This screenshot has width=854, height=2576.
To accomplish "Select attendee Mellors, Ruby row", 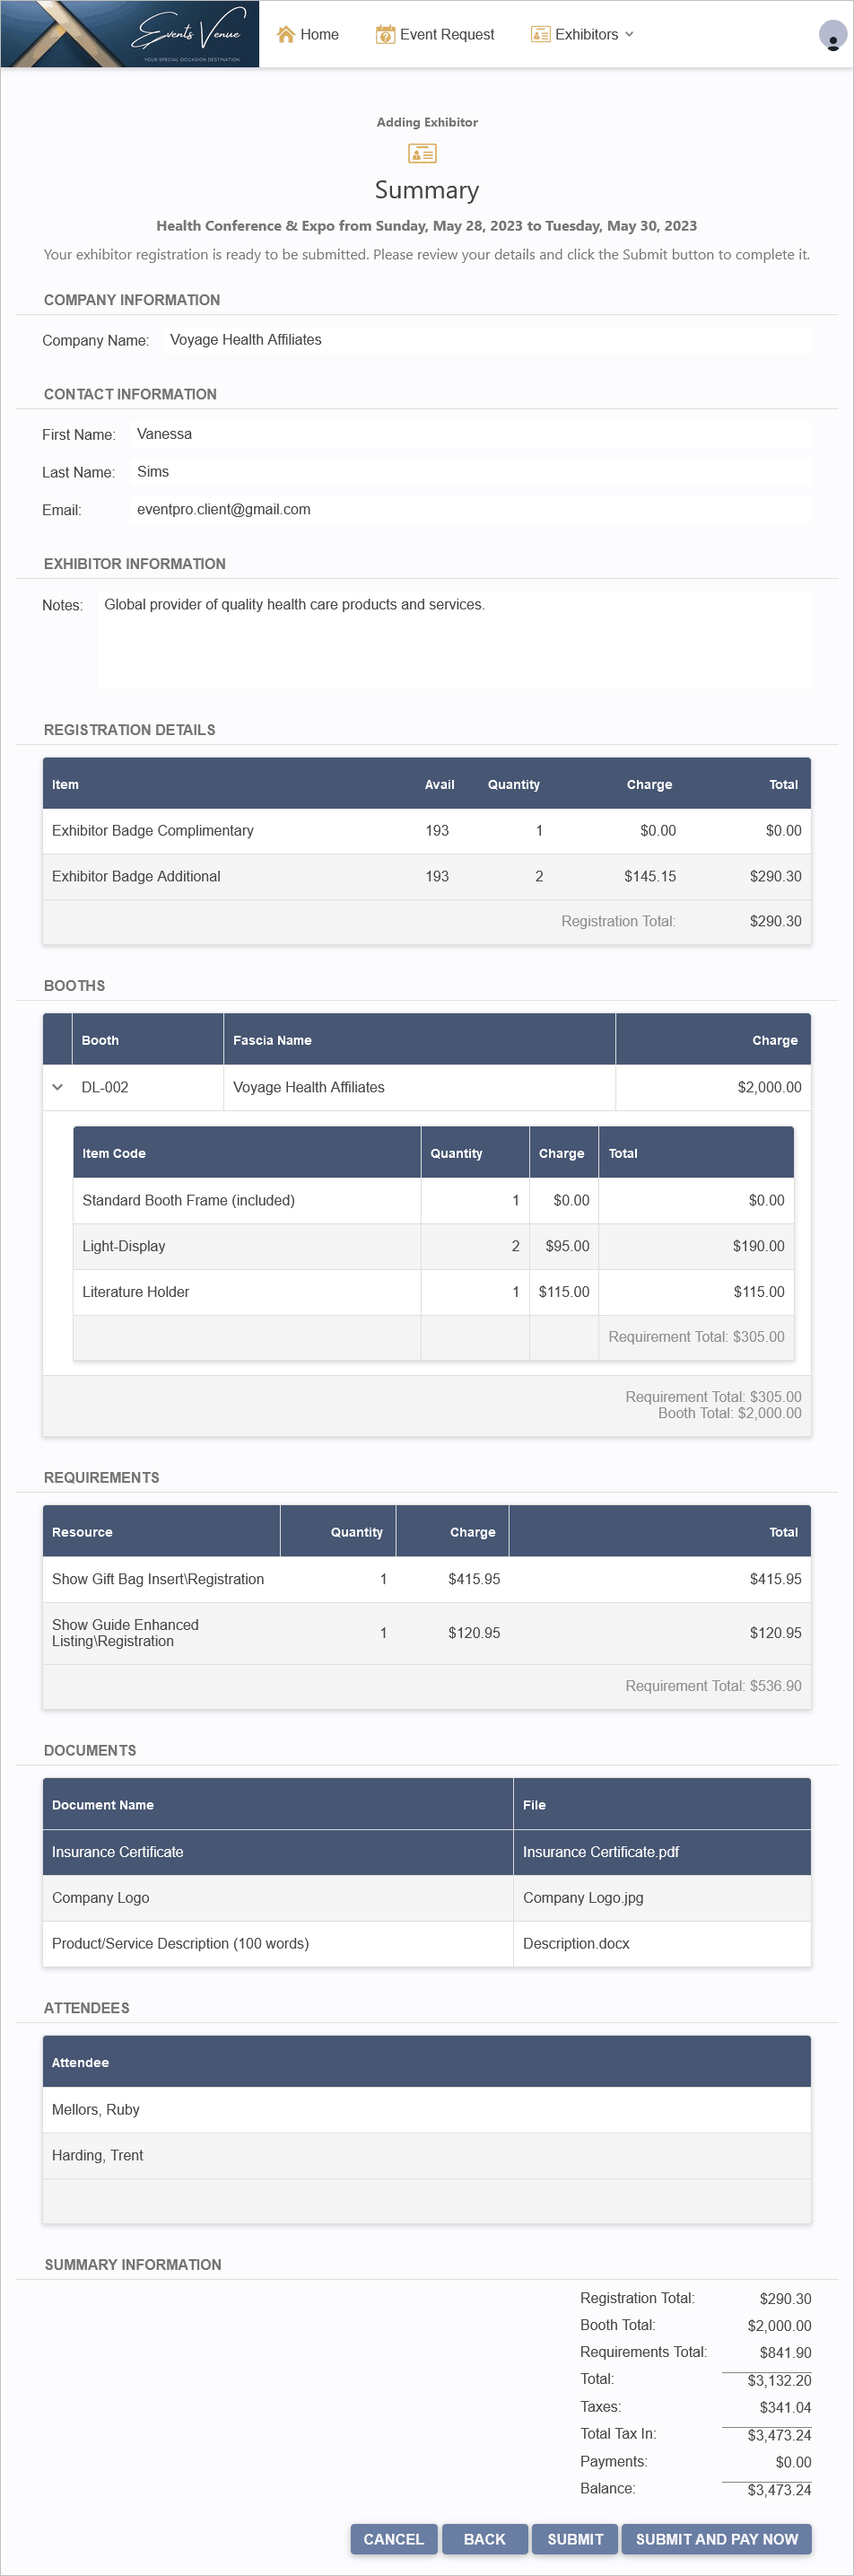I will click(x=427, y=2110).
